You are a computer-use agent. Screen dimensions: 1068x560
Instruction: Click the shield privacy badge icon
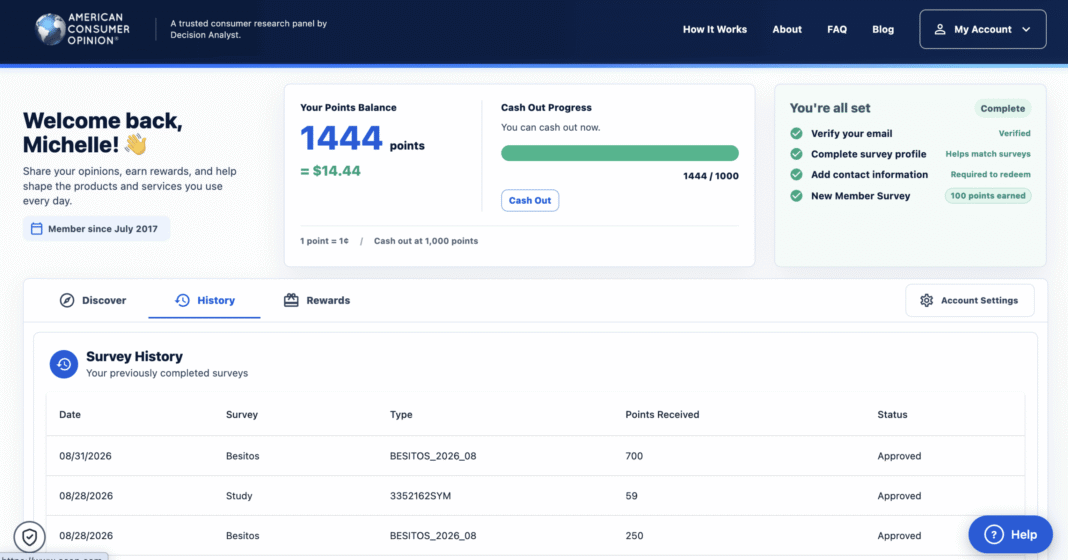tap(29, 538)
